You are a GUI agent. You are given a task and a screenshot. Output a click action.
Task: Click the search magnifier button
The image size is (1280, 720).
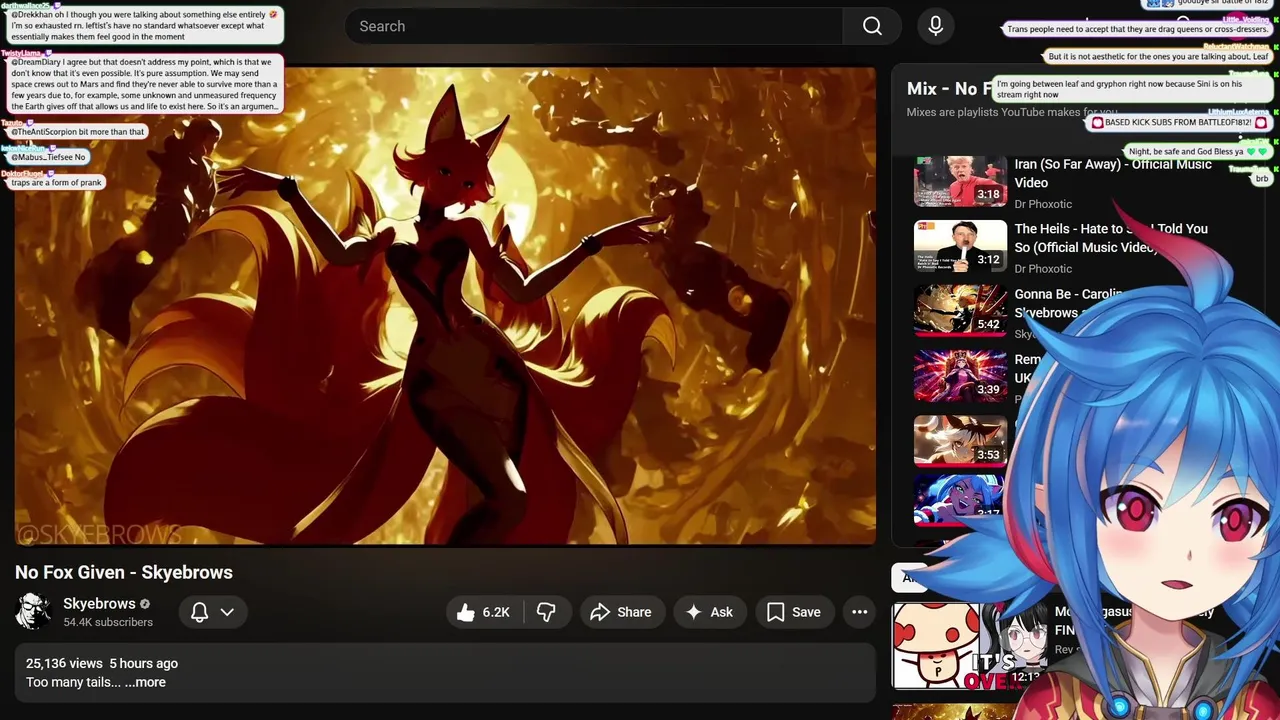[x=872, y=26]
